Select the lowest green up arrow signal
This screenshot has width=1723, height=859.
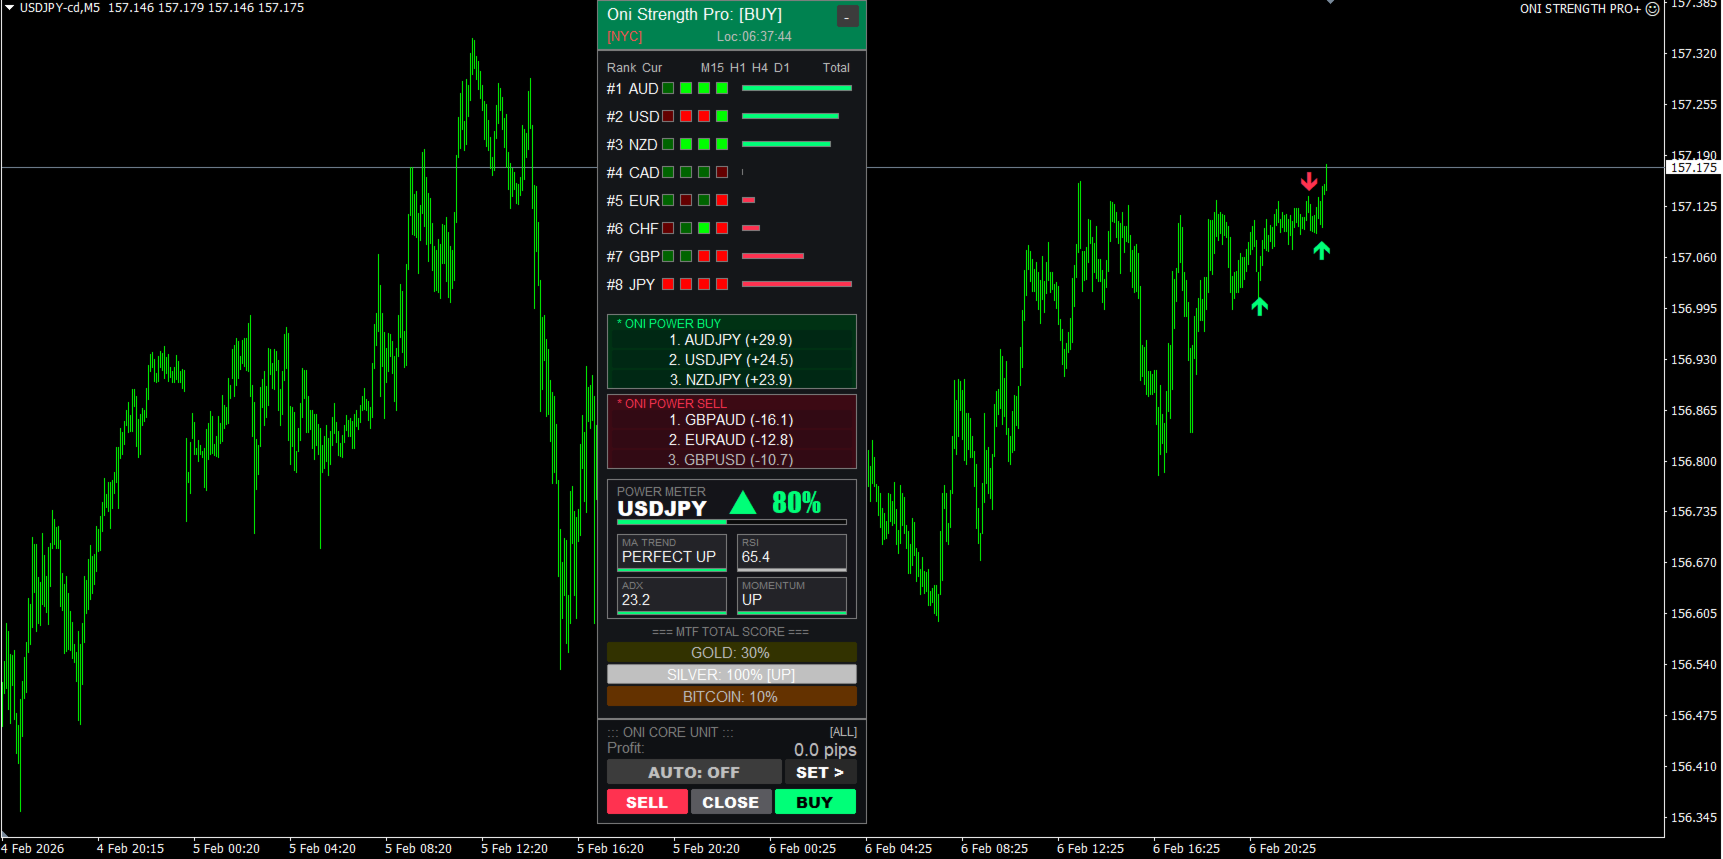1259,306
